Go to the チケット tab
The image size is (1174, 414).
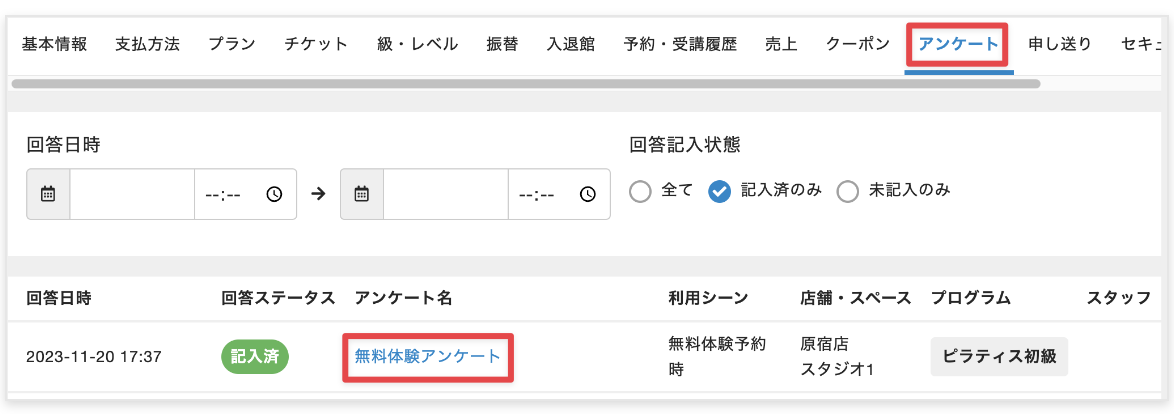[316, 44]
